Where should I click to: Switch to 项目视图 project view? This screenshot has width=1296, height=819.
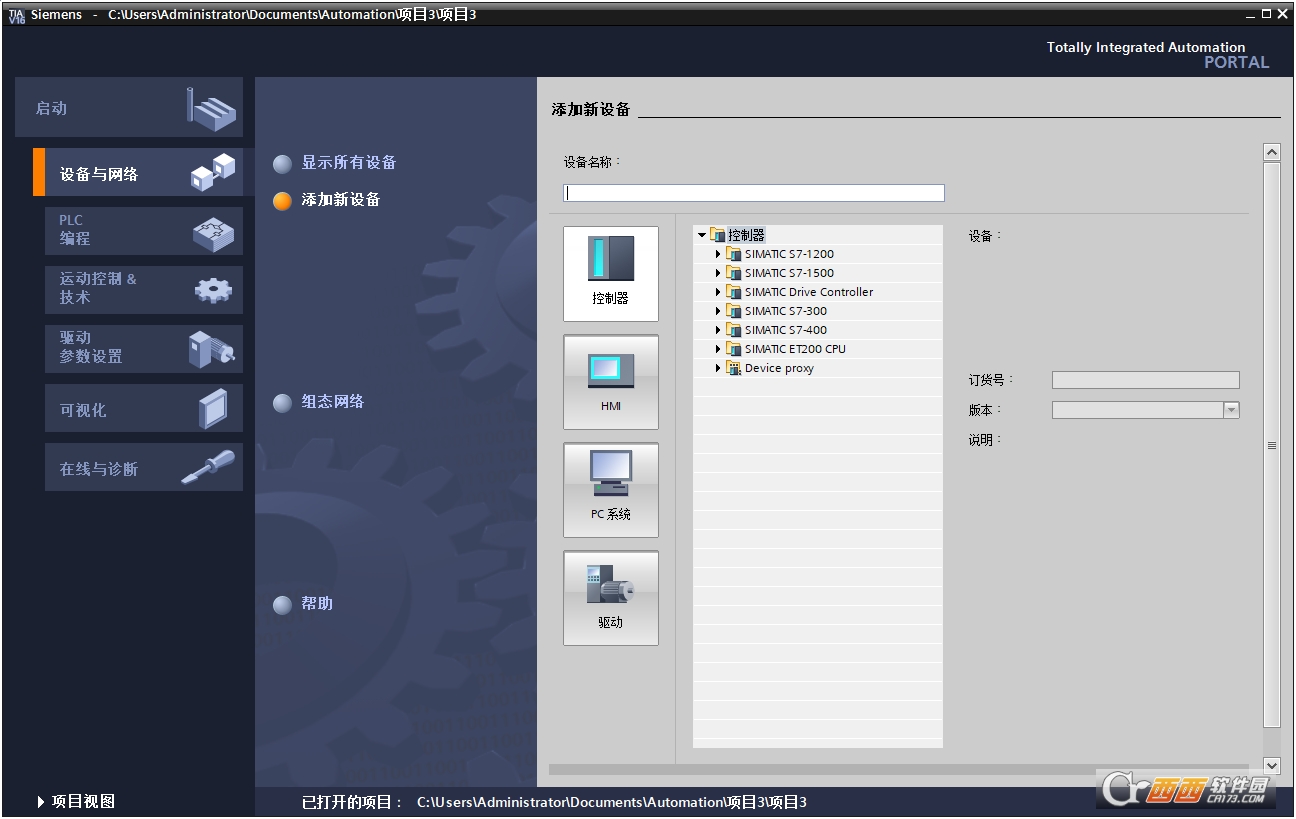(76, 801)
